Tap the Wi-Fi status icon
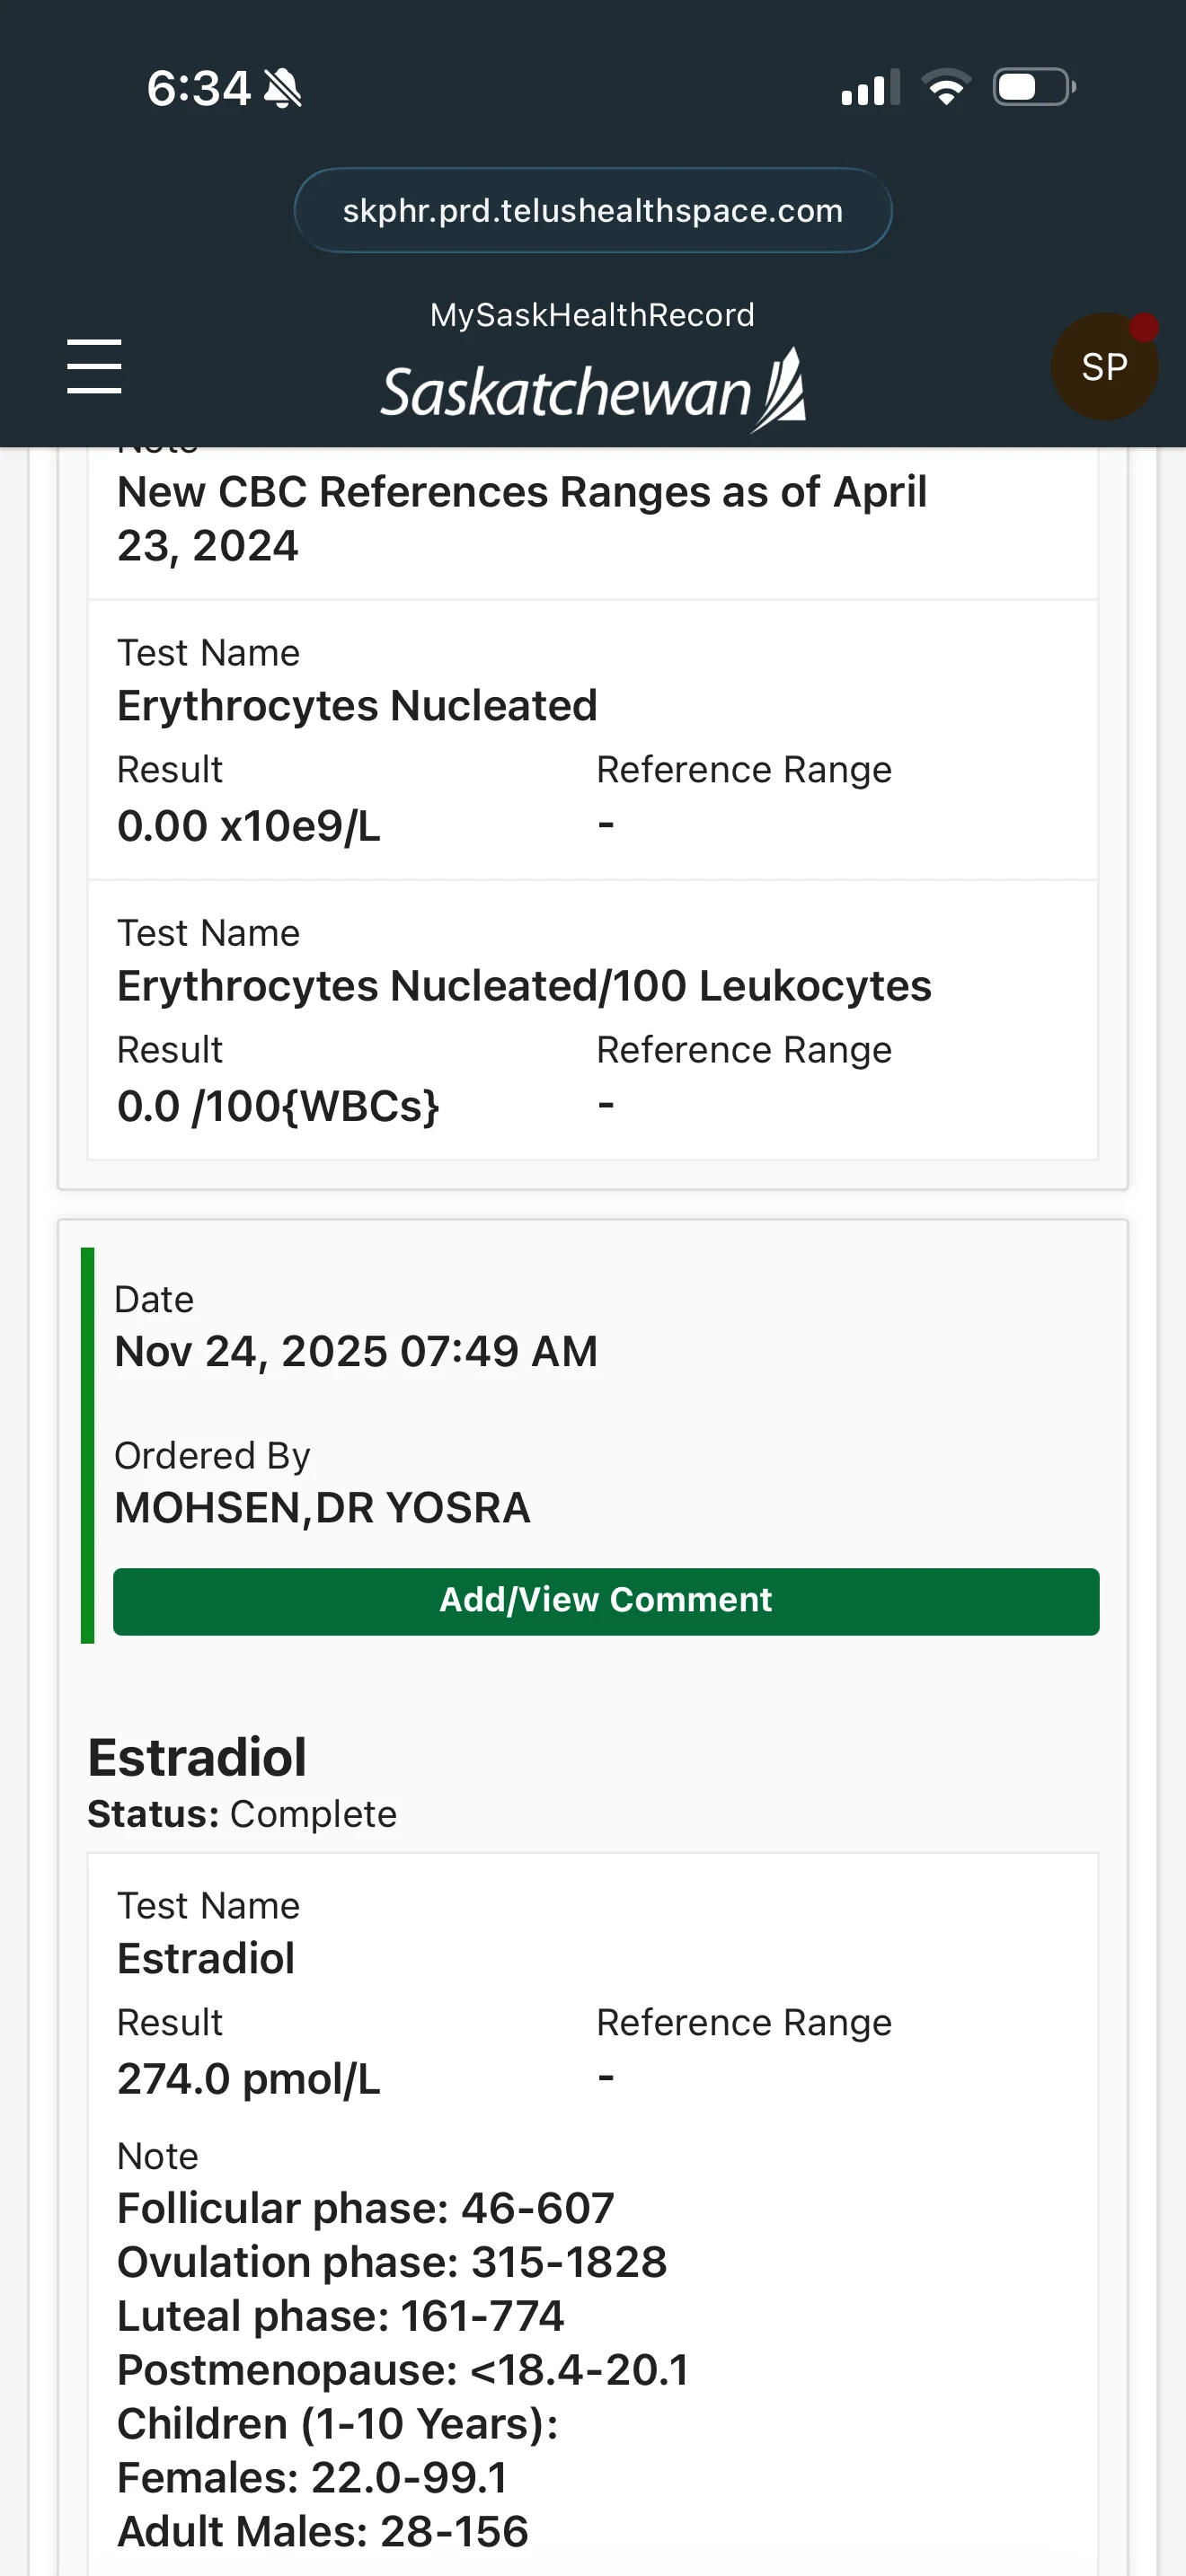The width and height of the screenshot is (1186, 2576). [946, 87]
